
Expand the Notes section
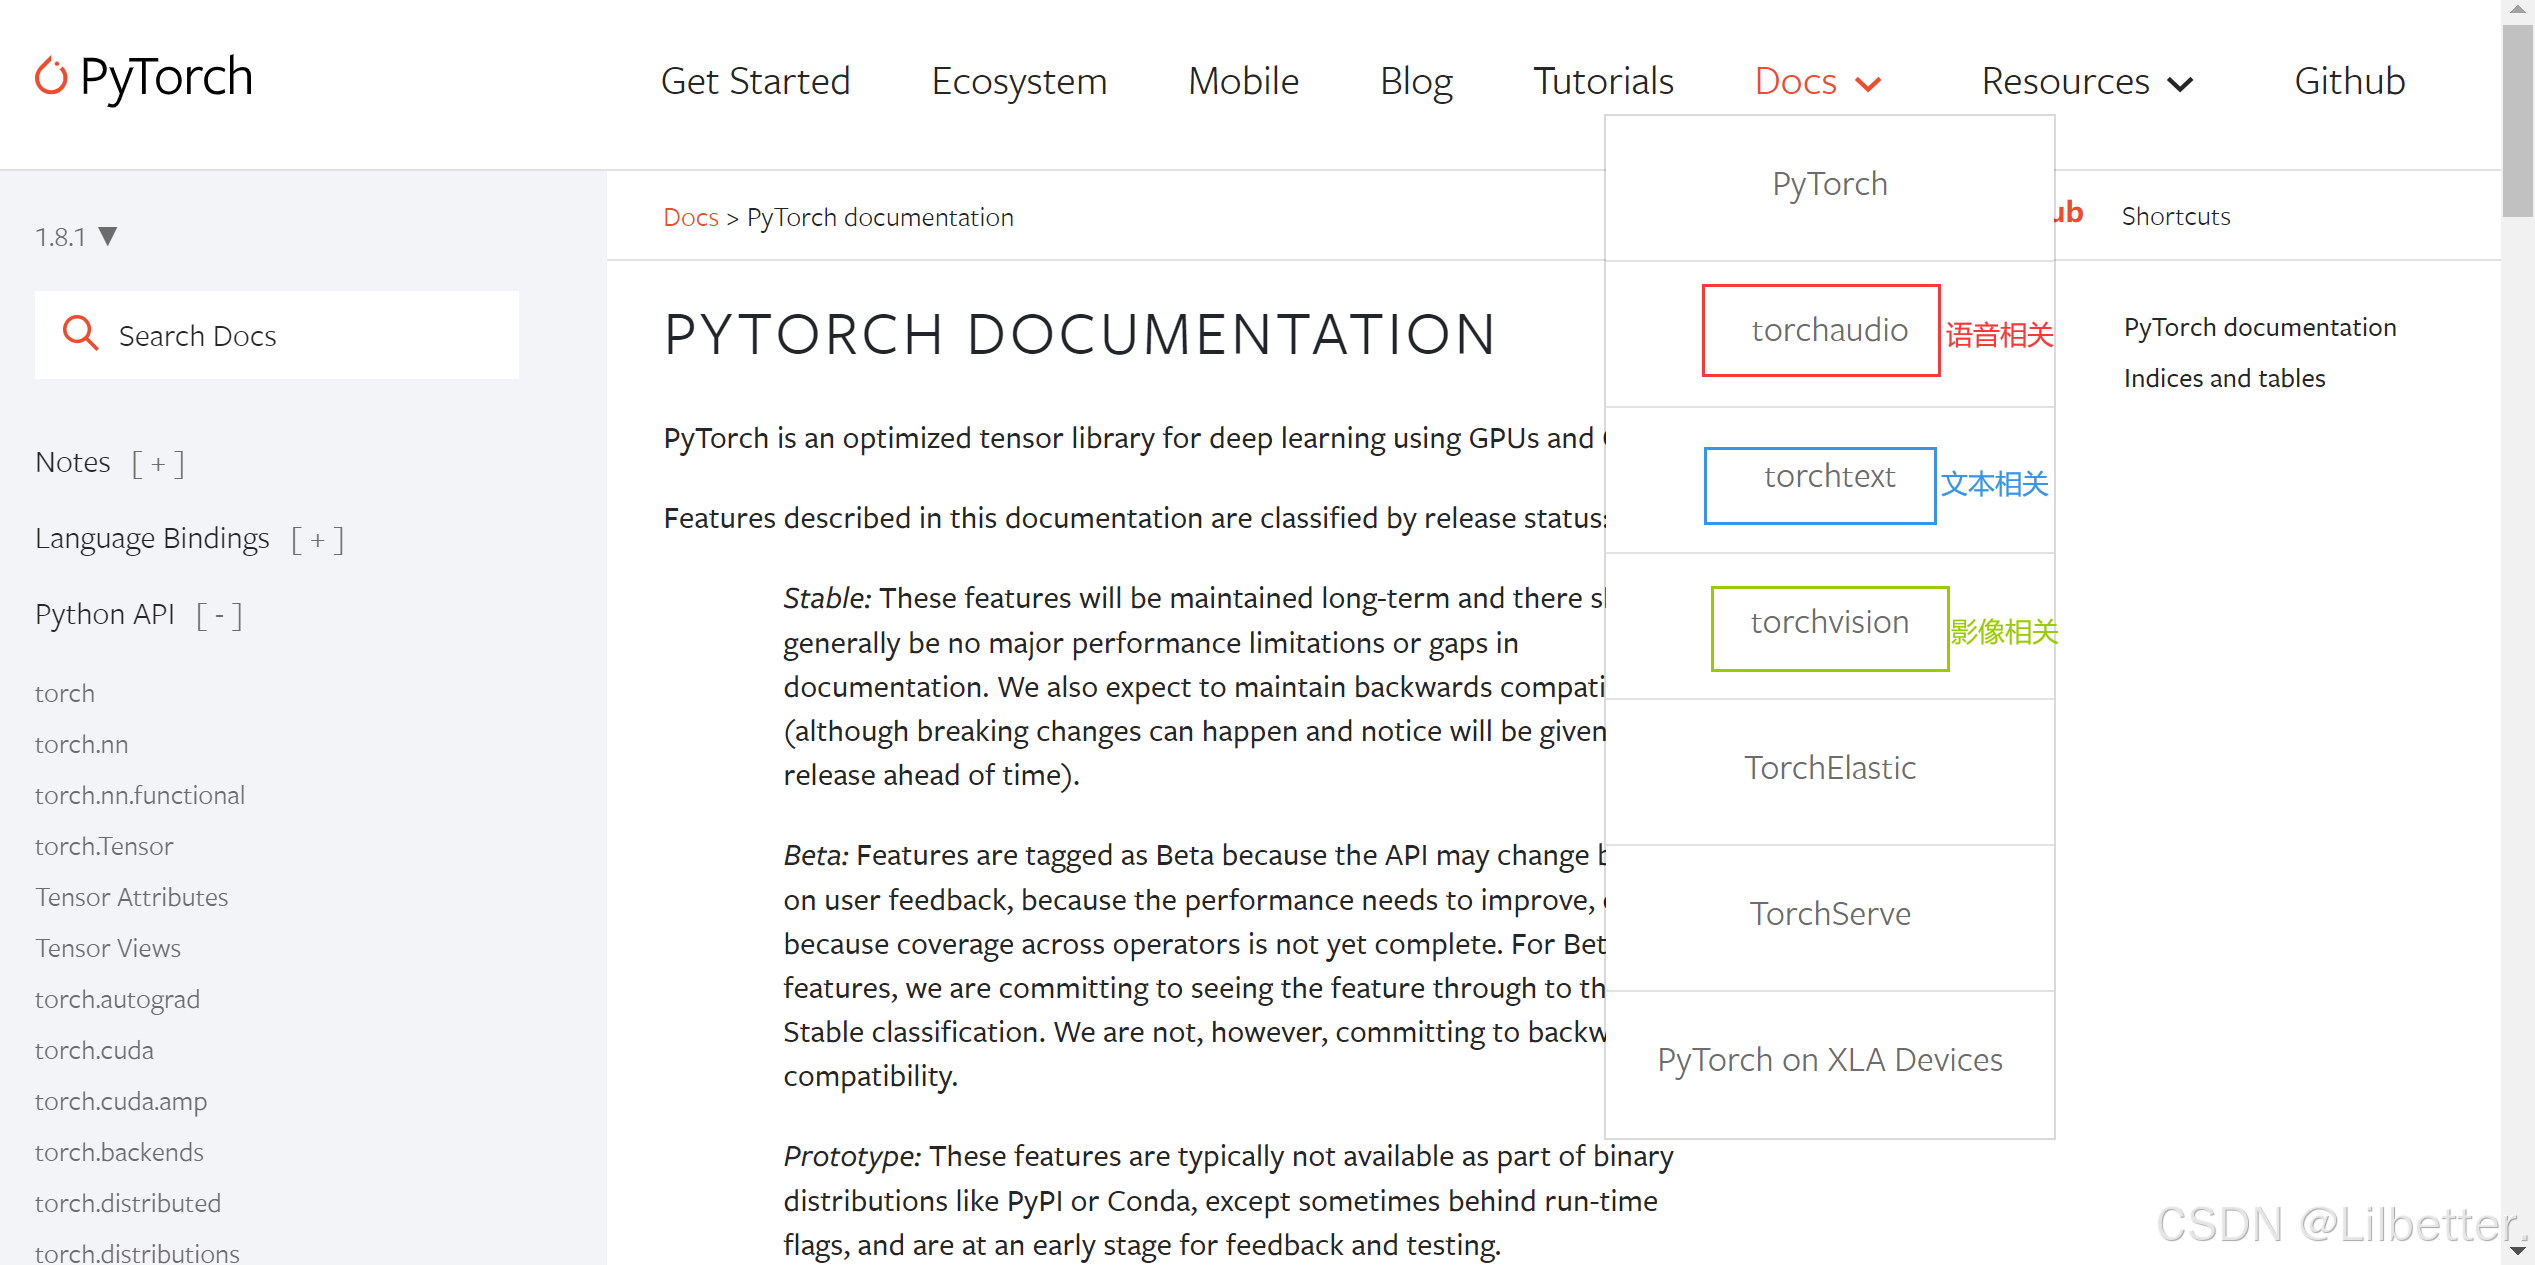tap(158, 463)
